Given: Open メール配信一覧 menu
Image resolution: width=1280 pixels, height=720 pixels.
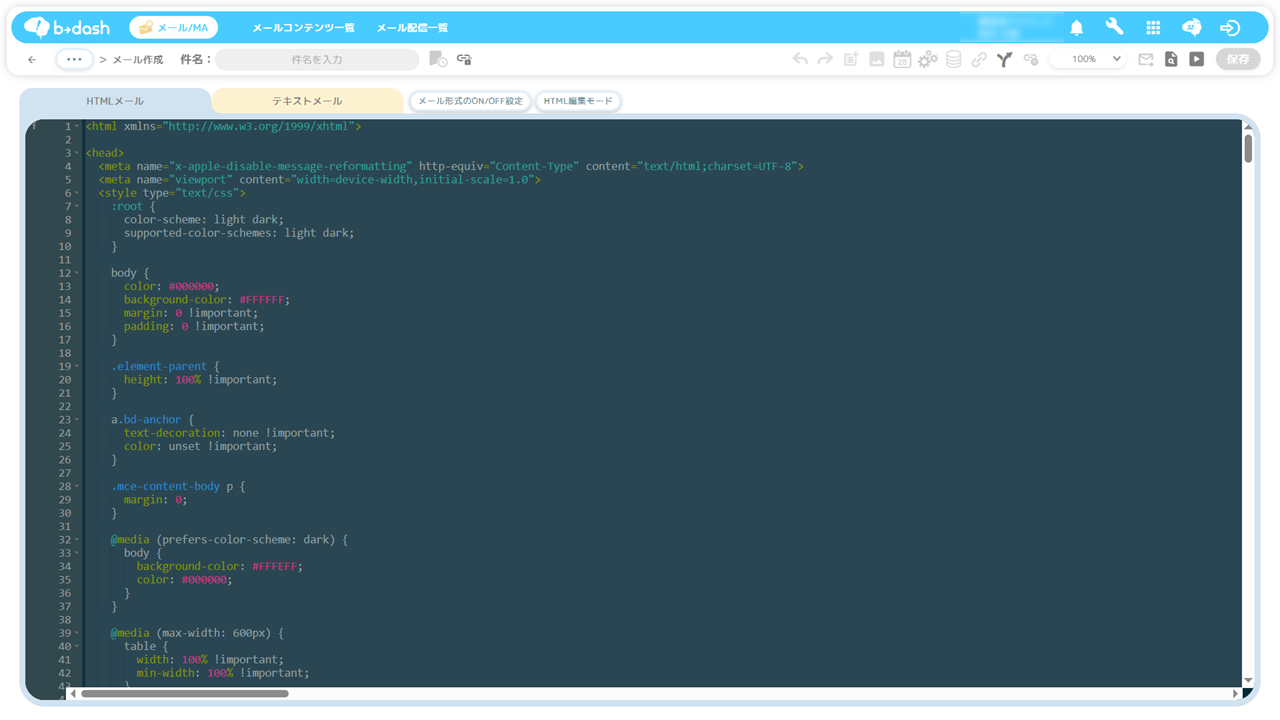Looking at the screenshot, I should [412, 28].
